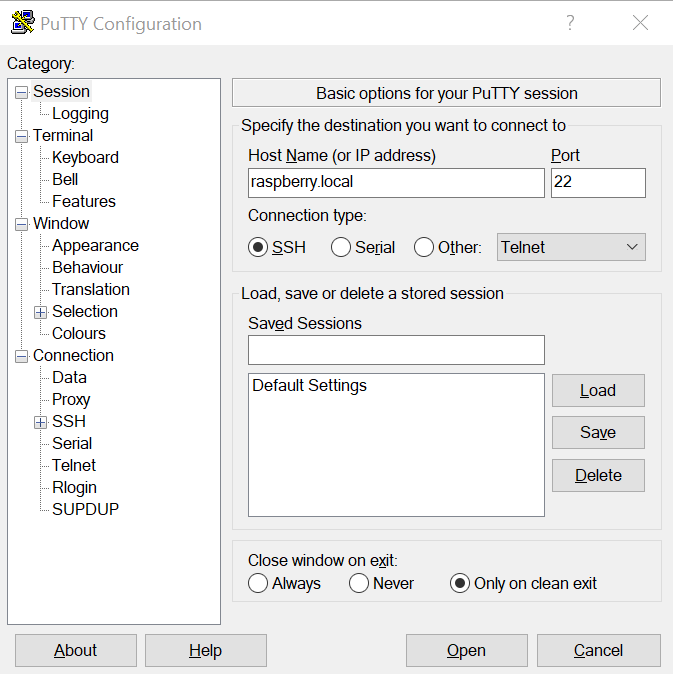Set close window on exit to Always
This screenshot has height=674, width=673.
tap(258, 583)
